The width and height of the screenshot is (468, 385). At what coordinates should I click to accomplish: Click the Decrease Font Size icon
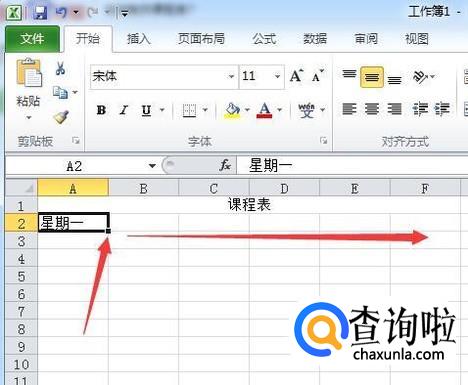(318, 76)
